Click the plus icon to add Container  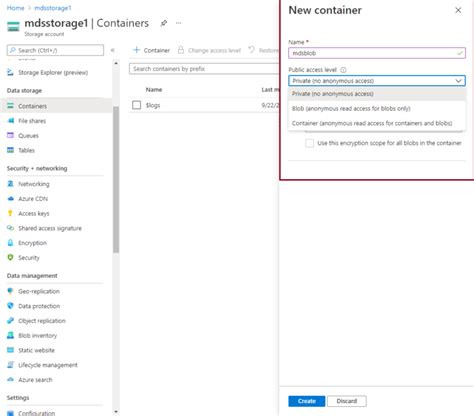136,50
